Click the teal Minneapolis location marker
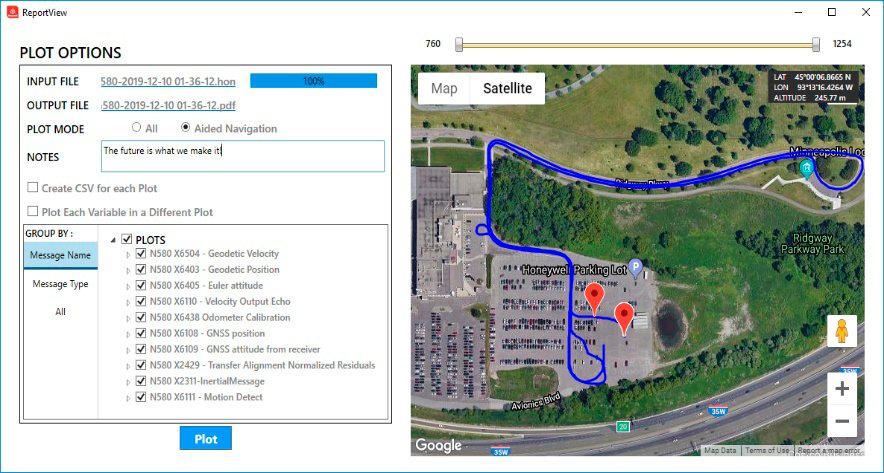 pos(806,169)
